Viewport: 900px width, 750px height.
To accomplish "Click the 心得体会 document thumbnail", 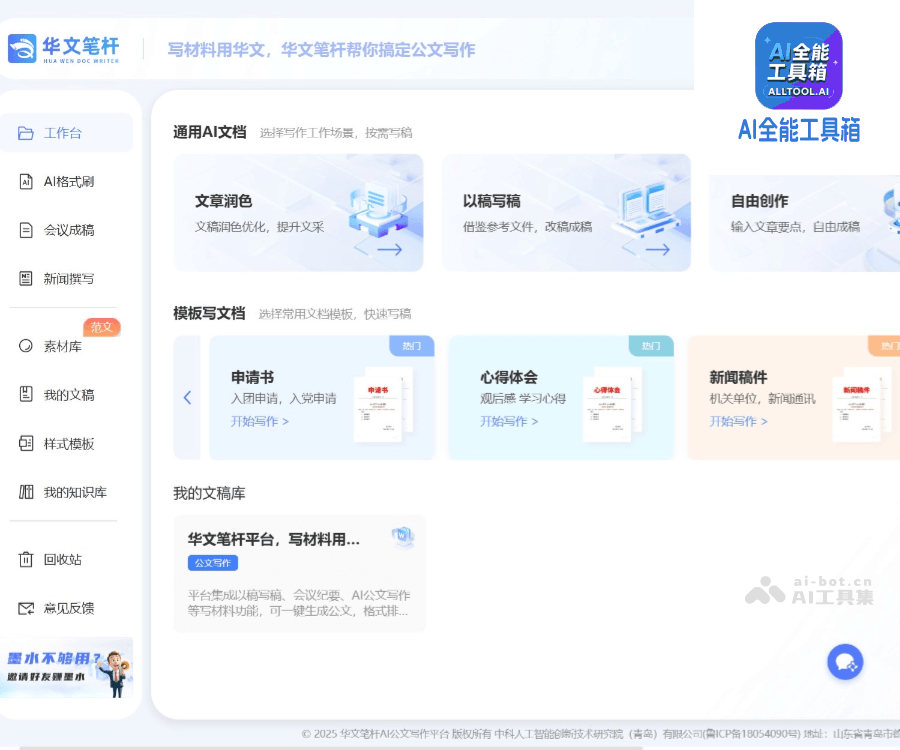I will click(x=611, y=405).
